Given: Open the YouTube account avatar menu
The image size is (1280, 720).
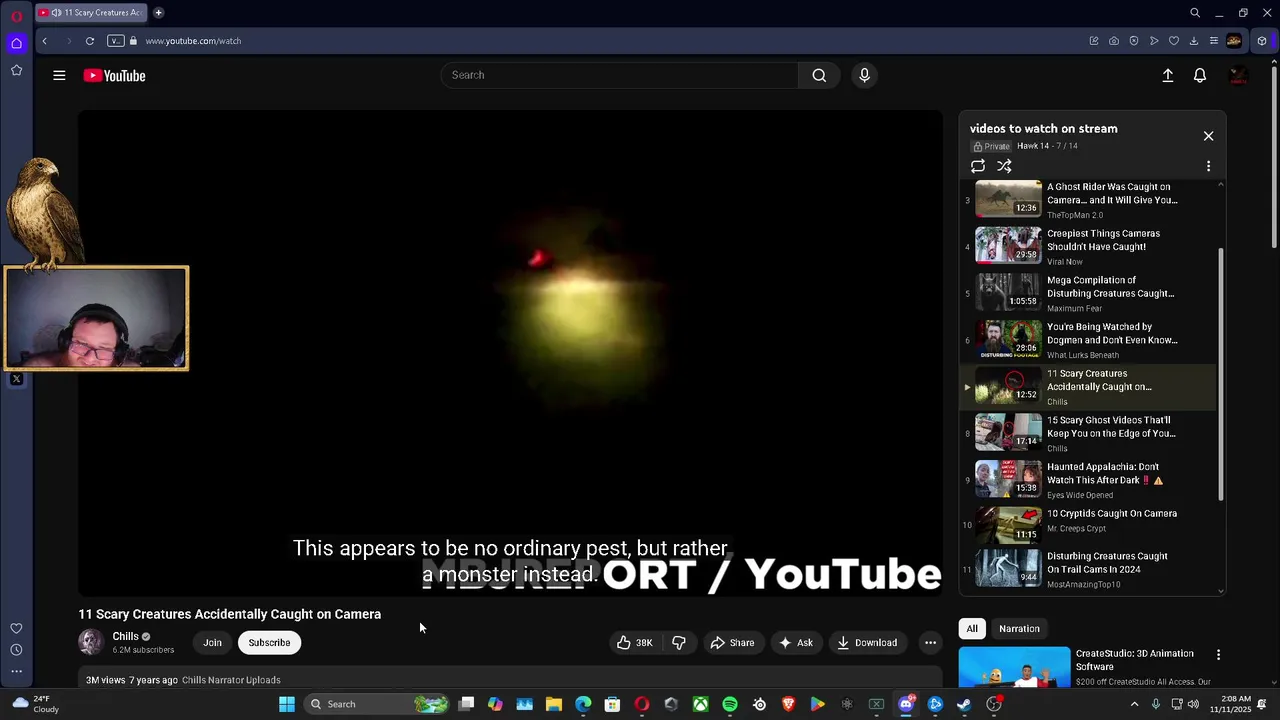Looking at the screenshot, I should pos(1238,76).
